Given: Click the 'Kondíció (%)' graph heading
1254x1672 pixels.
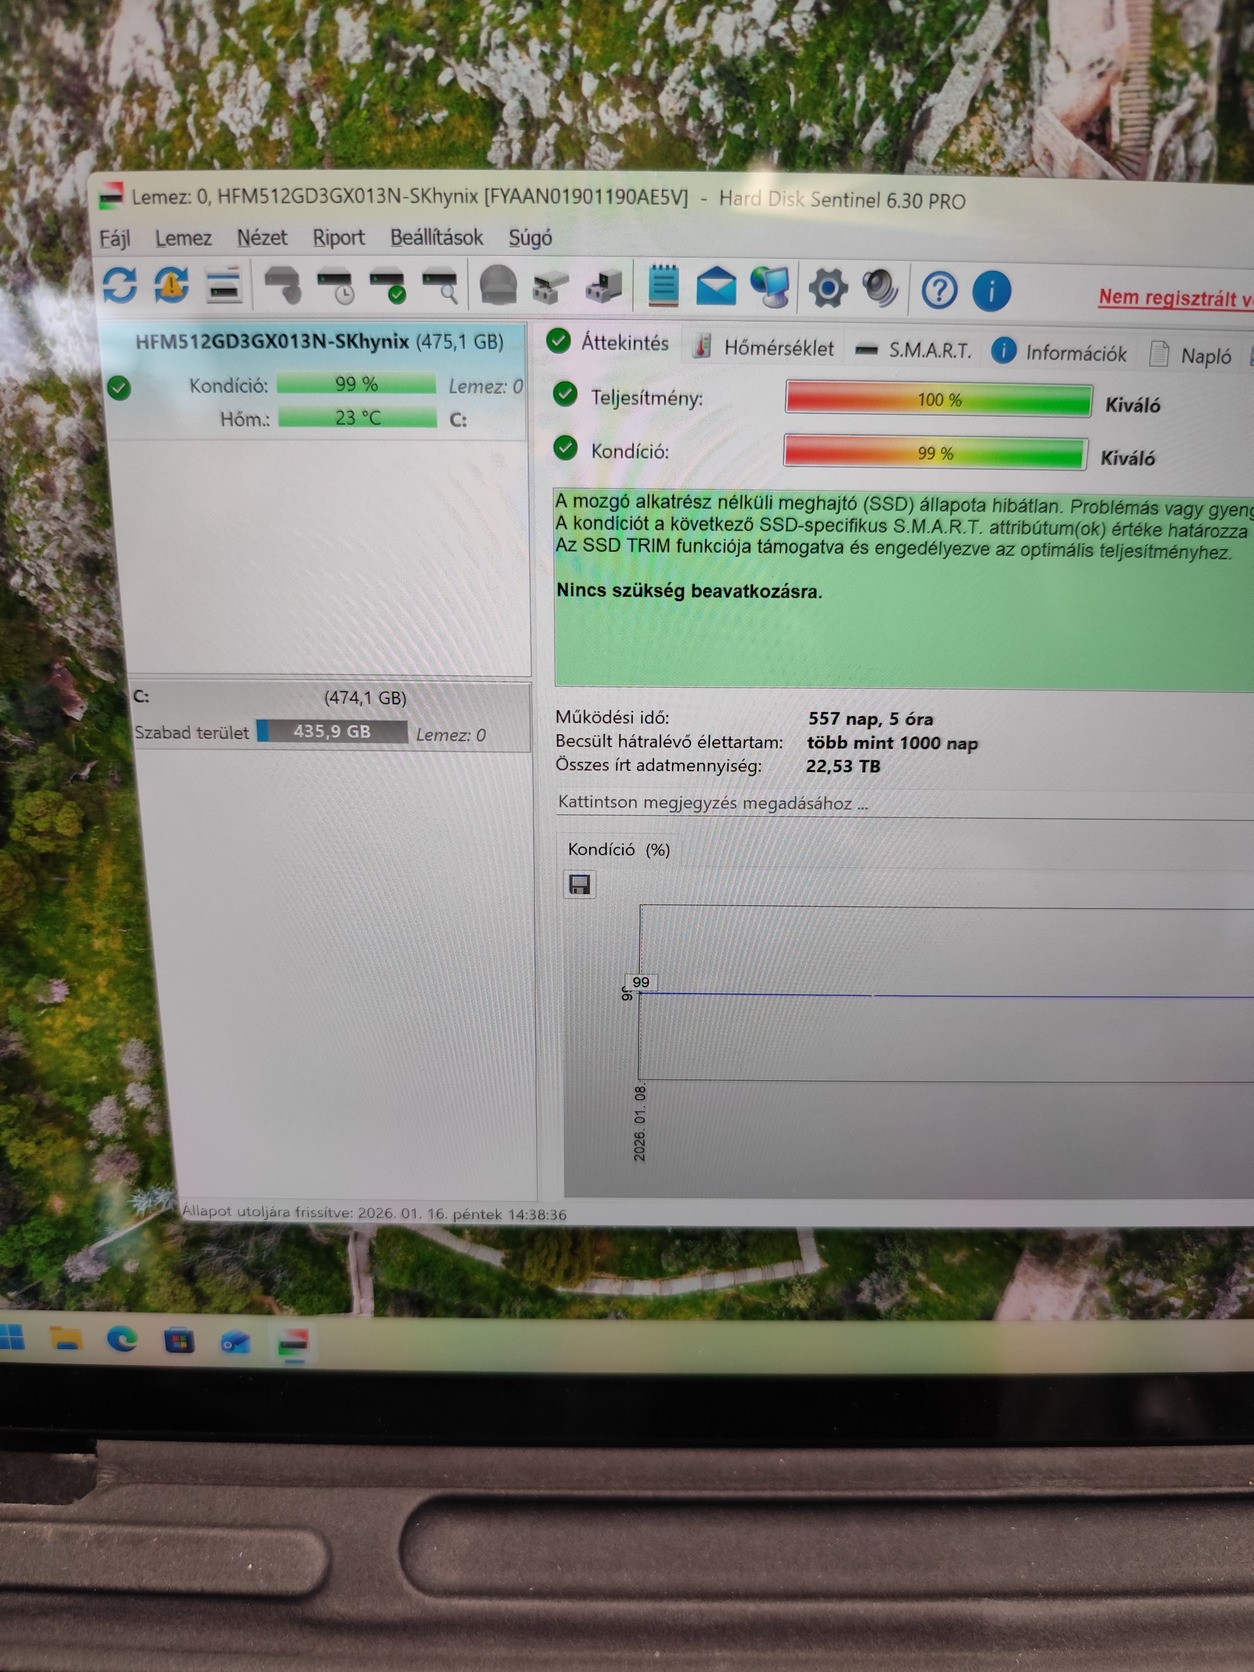Looking at the screenshot, I should (x=619, y=849).
